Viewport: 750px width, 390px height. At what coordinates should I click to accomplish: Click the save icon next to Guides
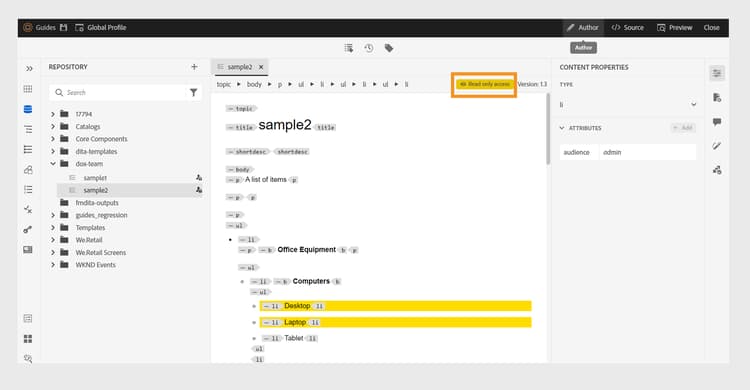(64, 27)
